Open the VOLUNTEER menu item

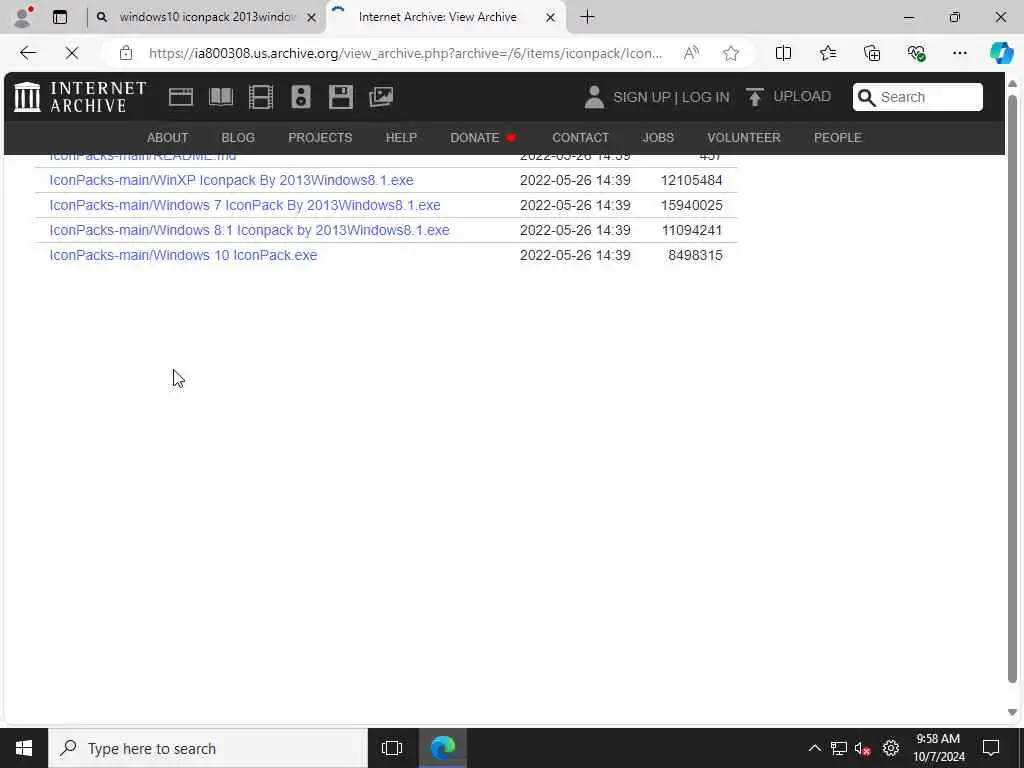(x=743, y=138)
